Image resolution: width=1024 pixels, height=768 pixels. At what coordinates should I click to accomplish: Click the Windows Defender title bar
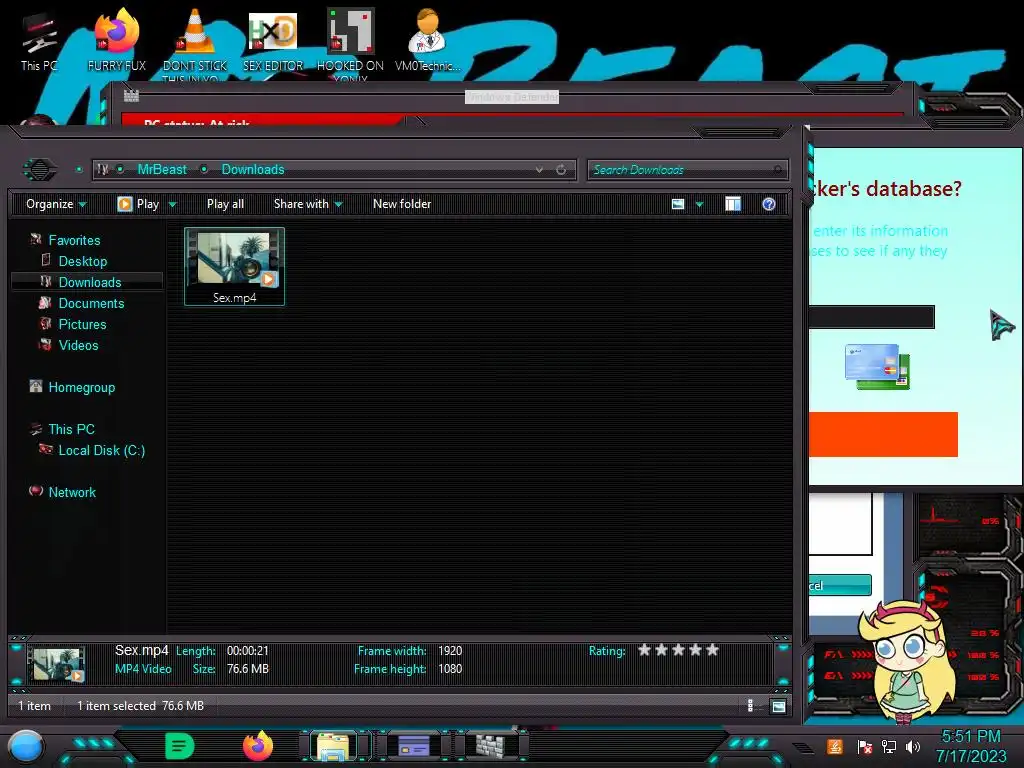pos(511,97)
